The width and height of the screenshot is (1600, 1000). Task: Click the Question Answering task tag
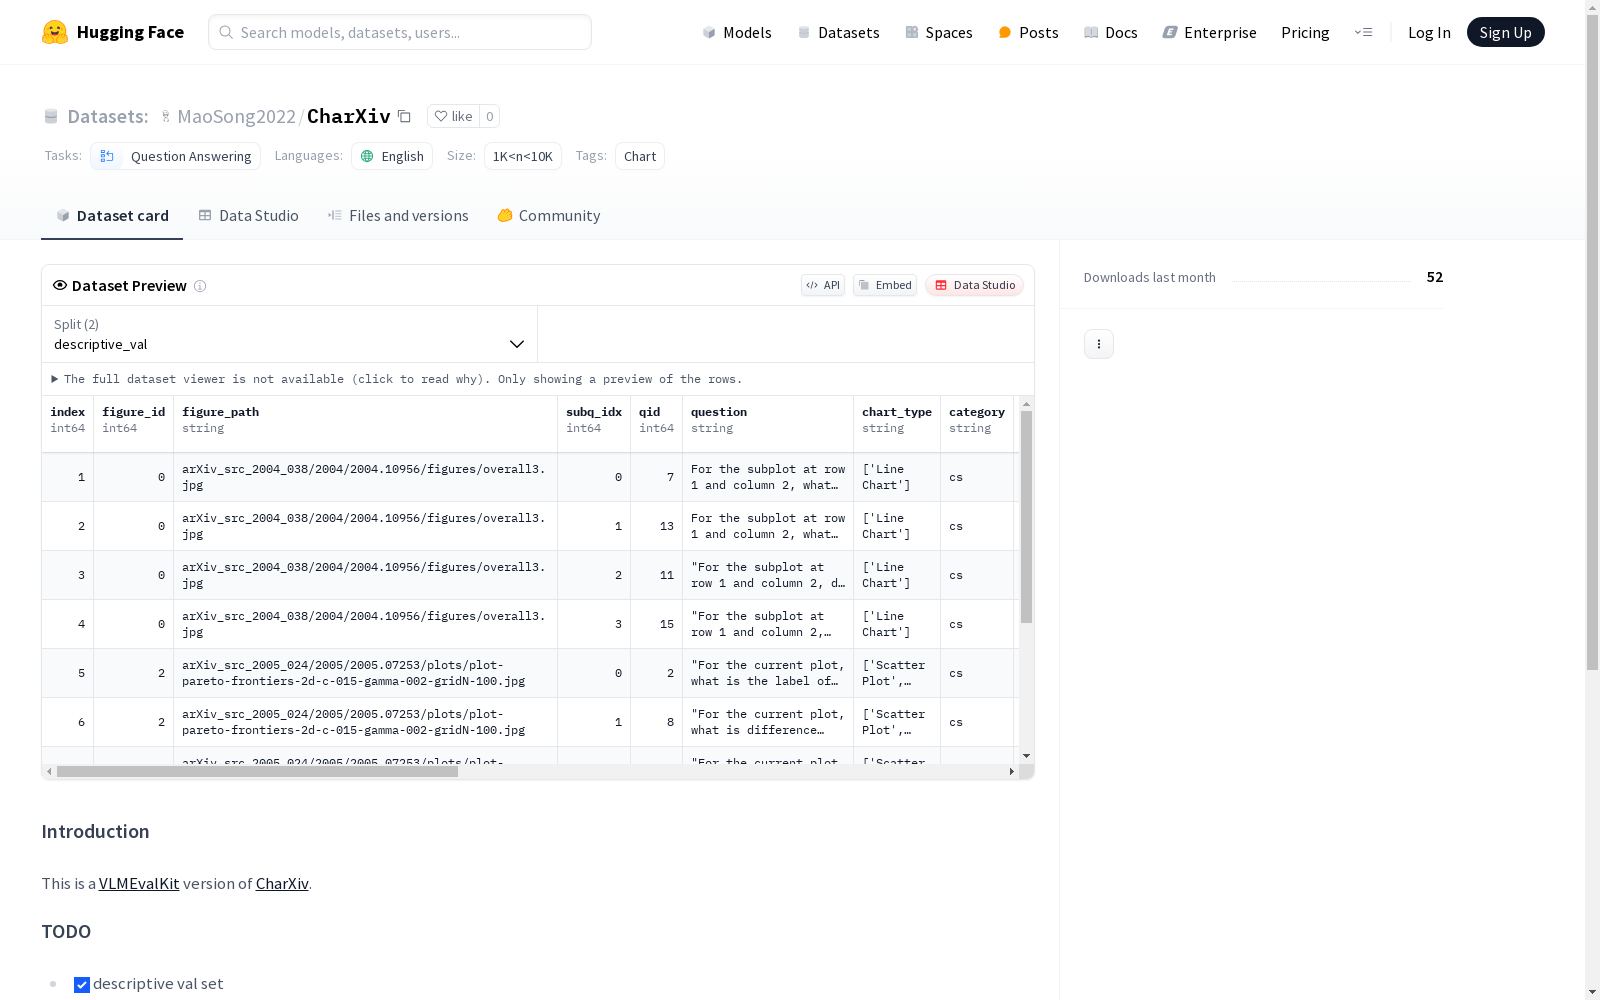click(x=176, y=156)
